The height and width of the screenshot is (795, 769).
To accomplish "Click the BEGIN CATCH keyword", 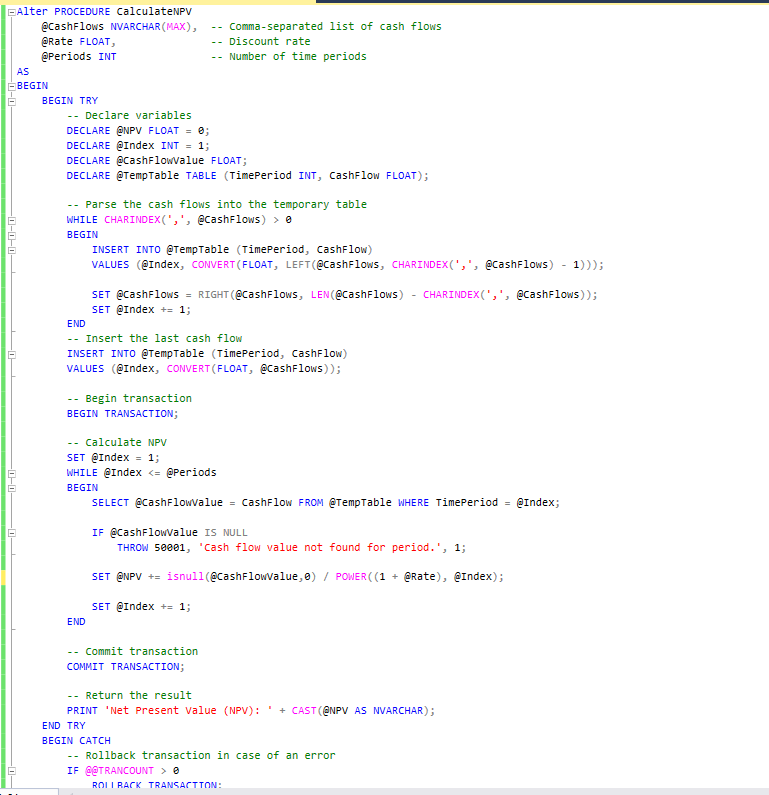I will tap(76, 741).
